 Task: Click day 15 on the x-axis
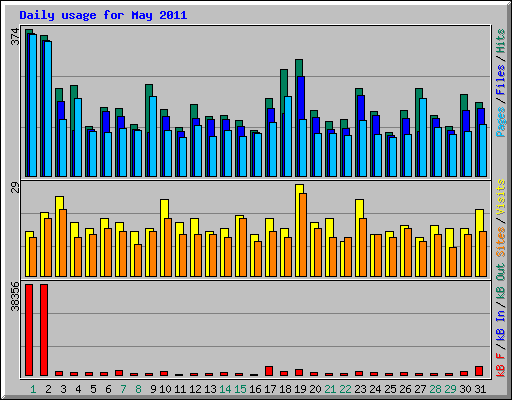coord(240,389)
